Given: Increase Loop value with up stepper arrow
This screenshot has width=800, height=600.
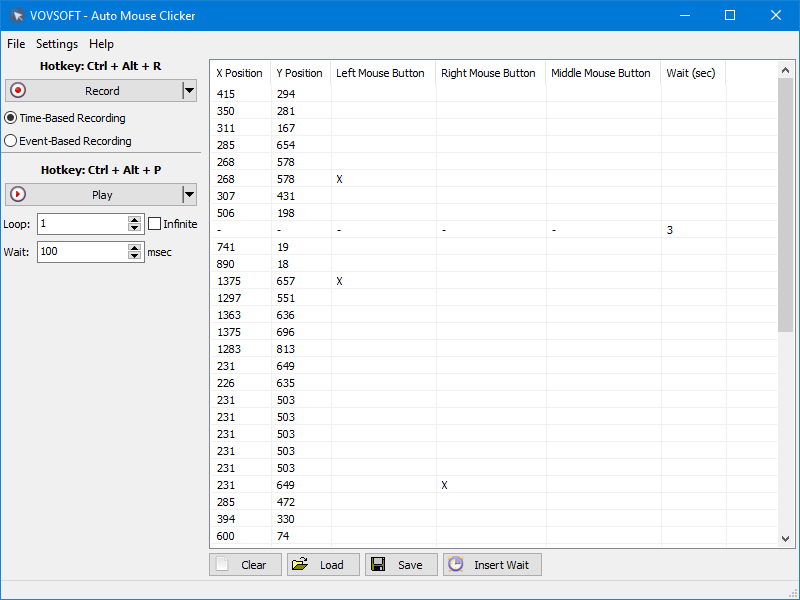Looking at the screenshot, I should [135, 219].
